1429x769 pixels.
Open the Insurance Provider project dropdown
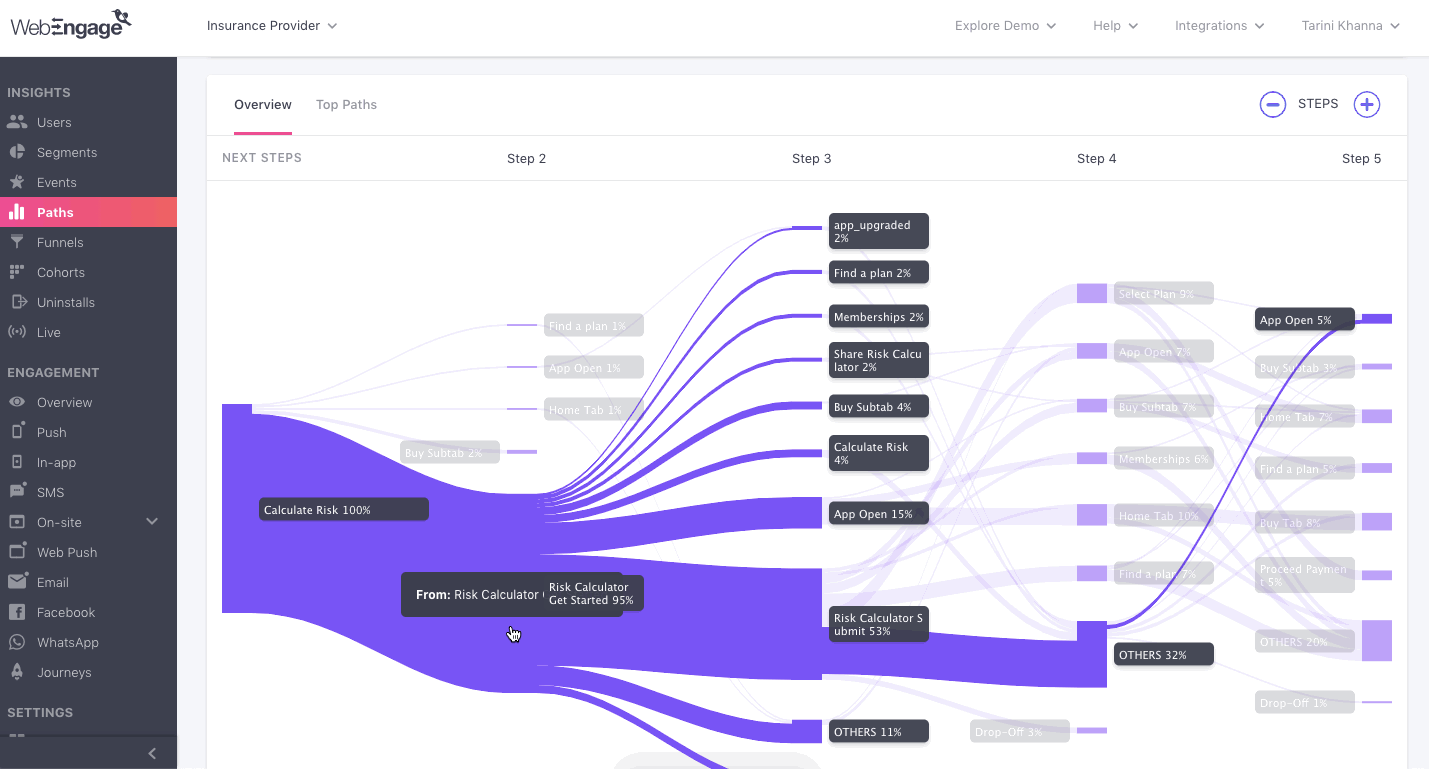272,25
